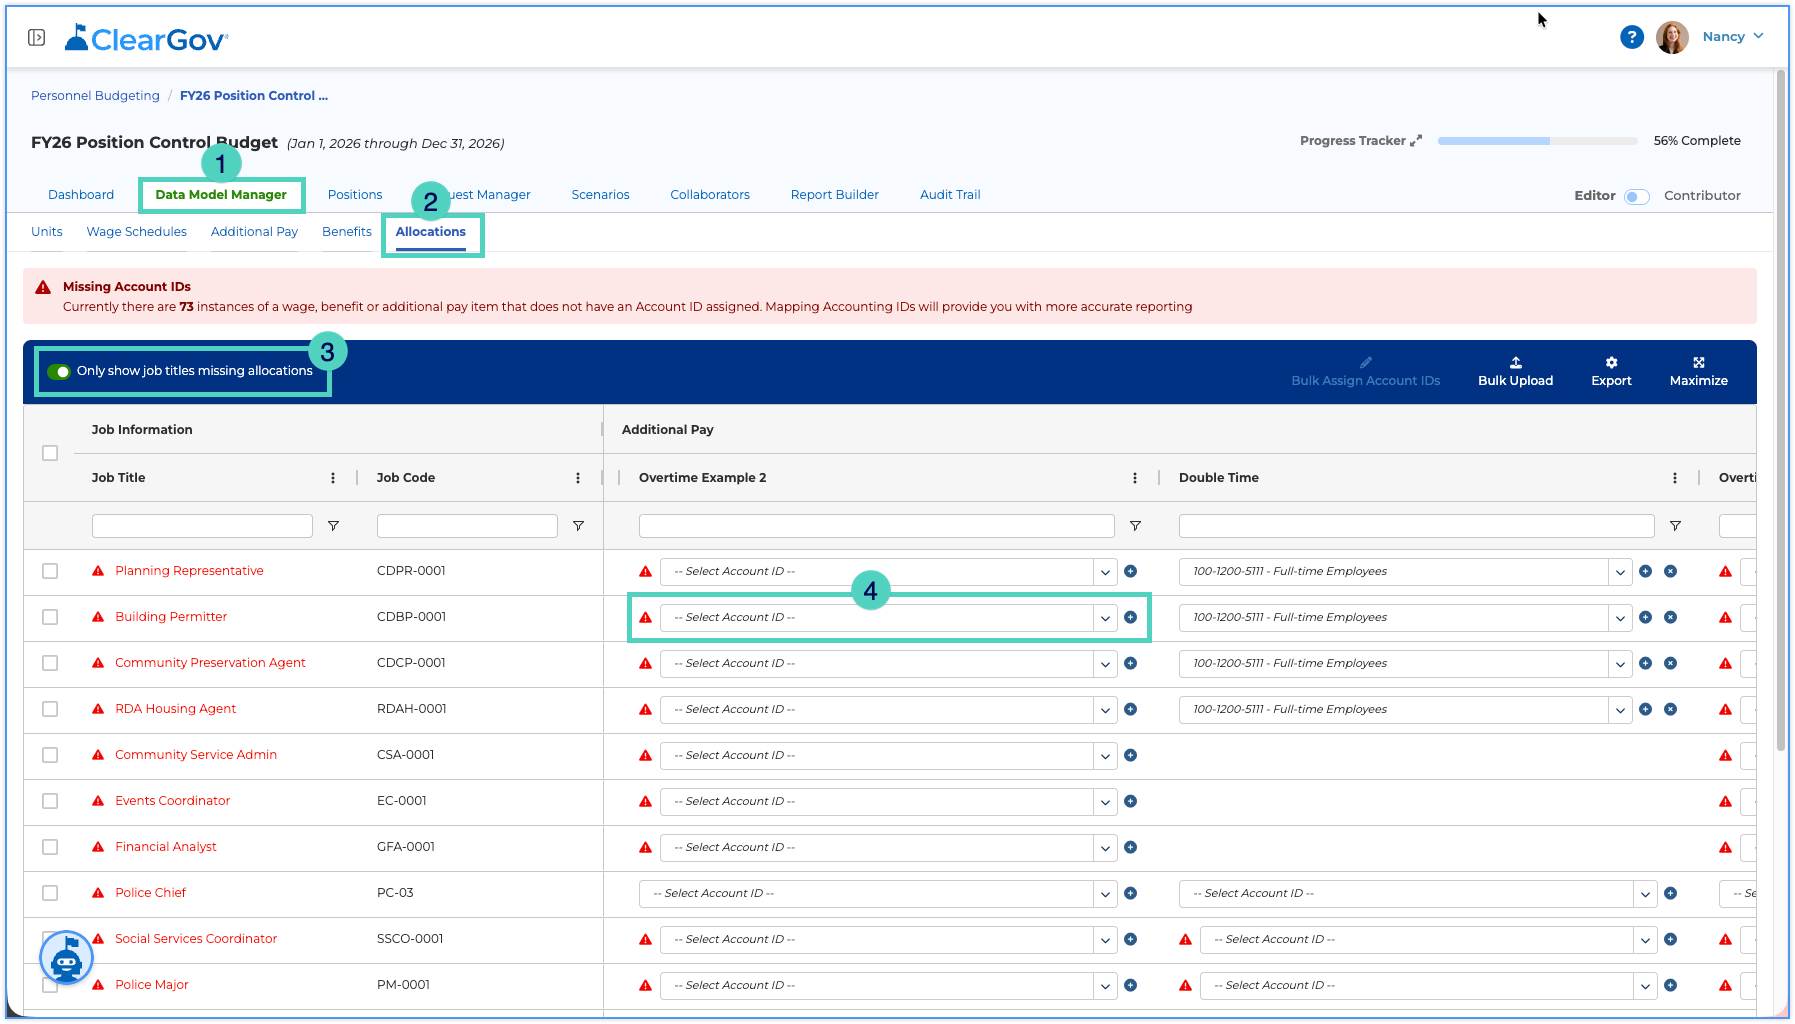This screenshot has width=1795, height=1024.
Task: Click the progress tracker bar
Action: tap(1537, 141)
